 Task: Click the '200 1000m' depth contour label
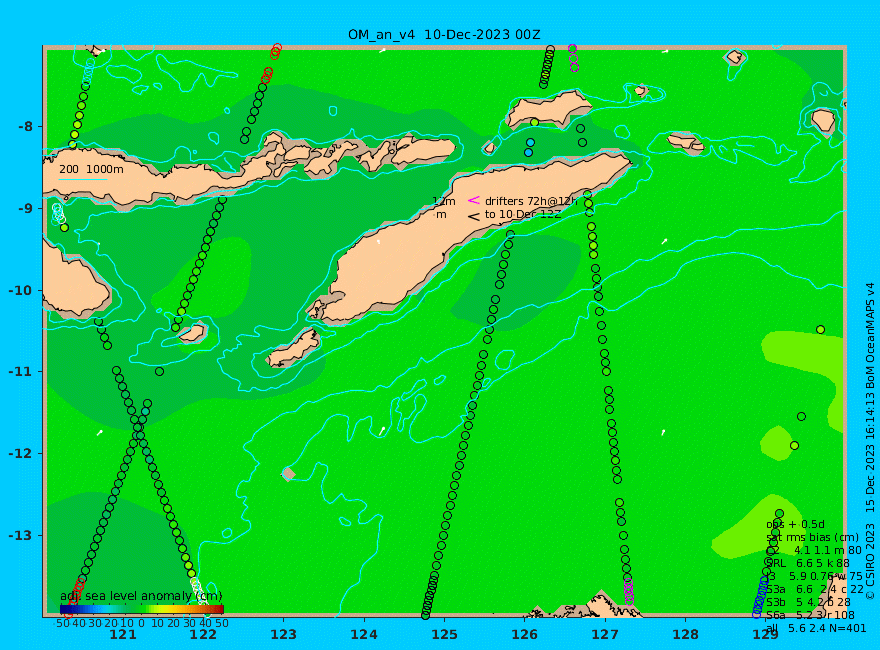click(91, 169)
